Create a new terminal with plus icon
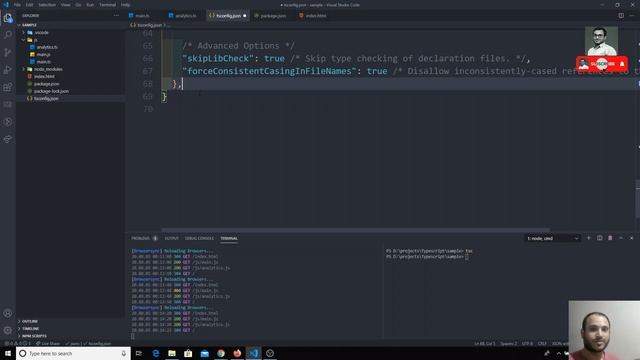640x360 pixels. 589,238
